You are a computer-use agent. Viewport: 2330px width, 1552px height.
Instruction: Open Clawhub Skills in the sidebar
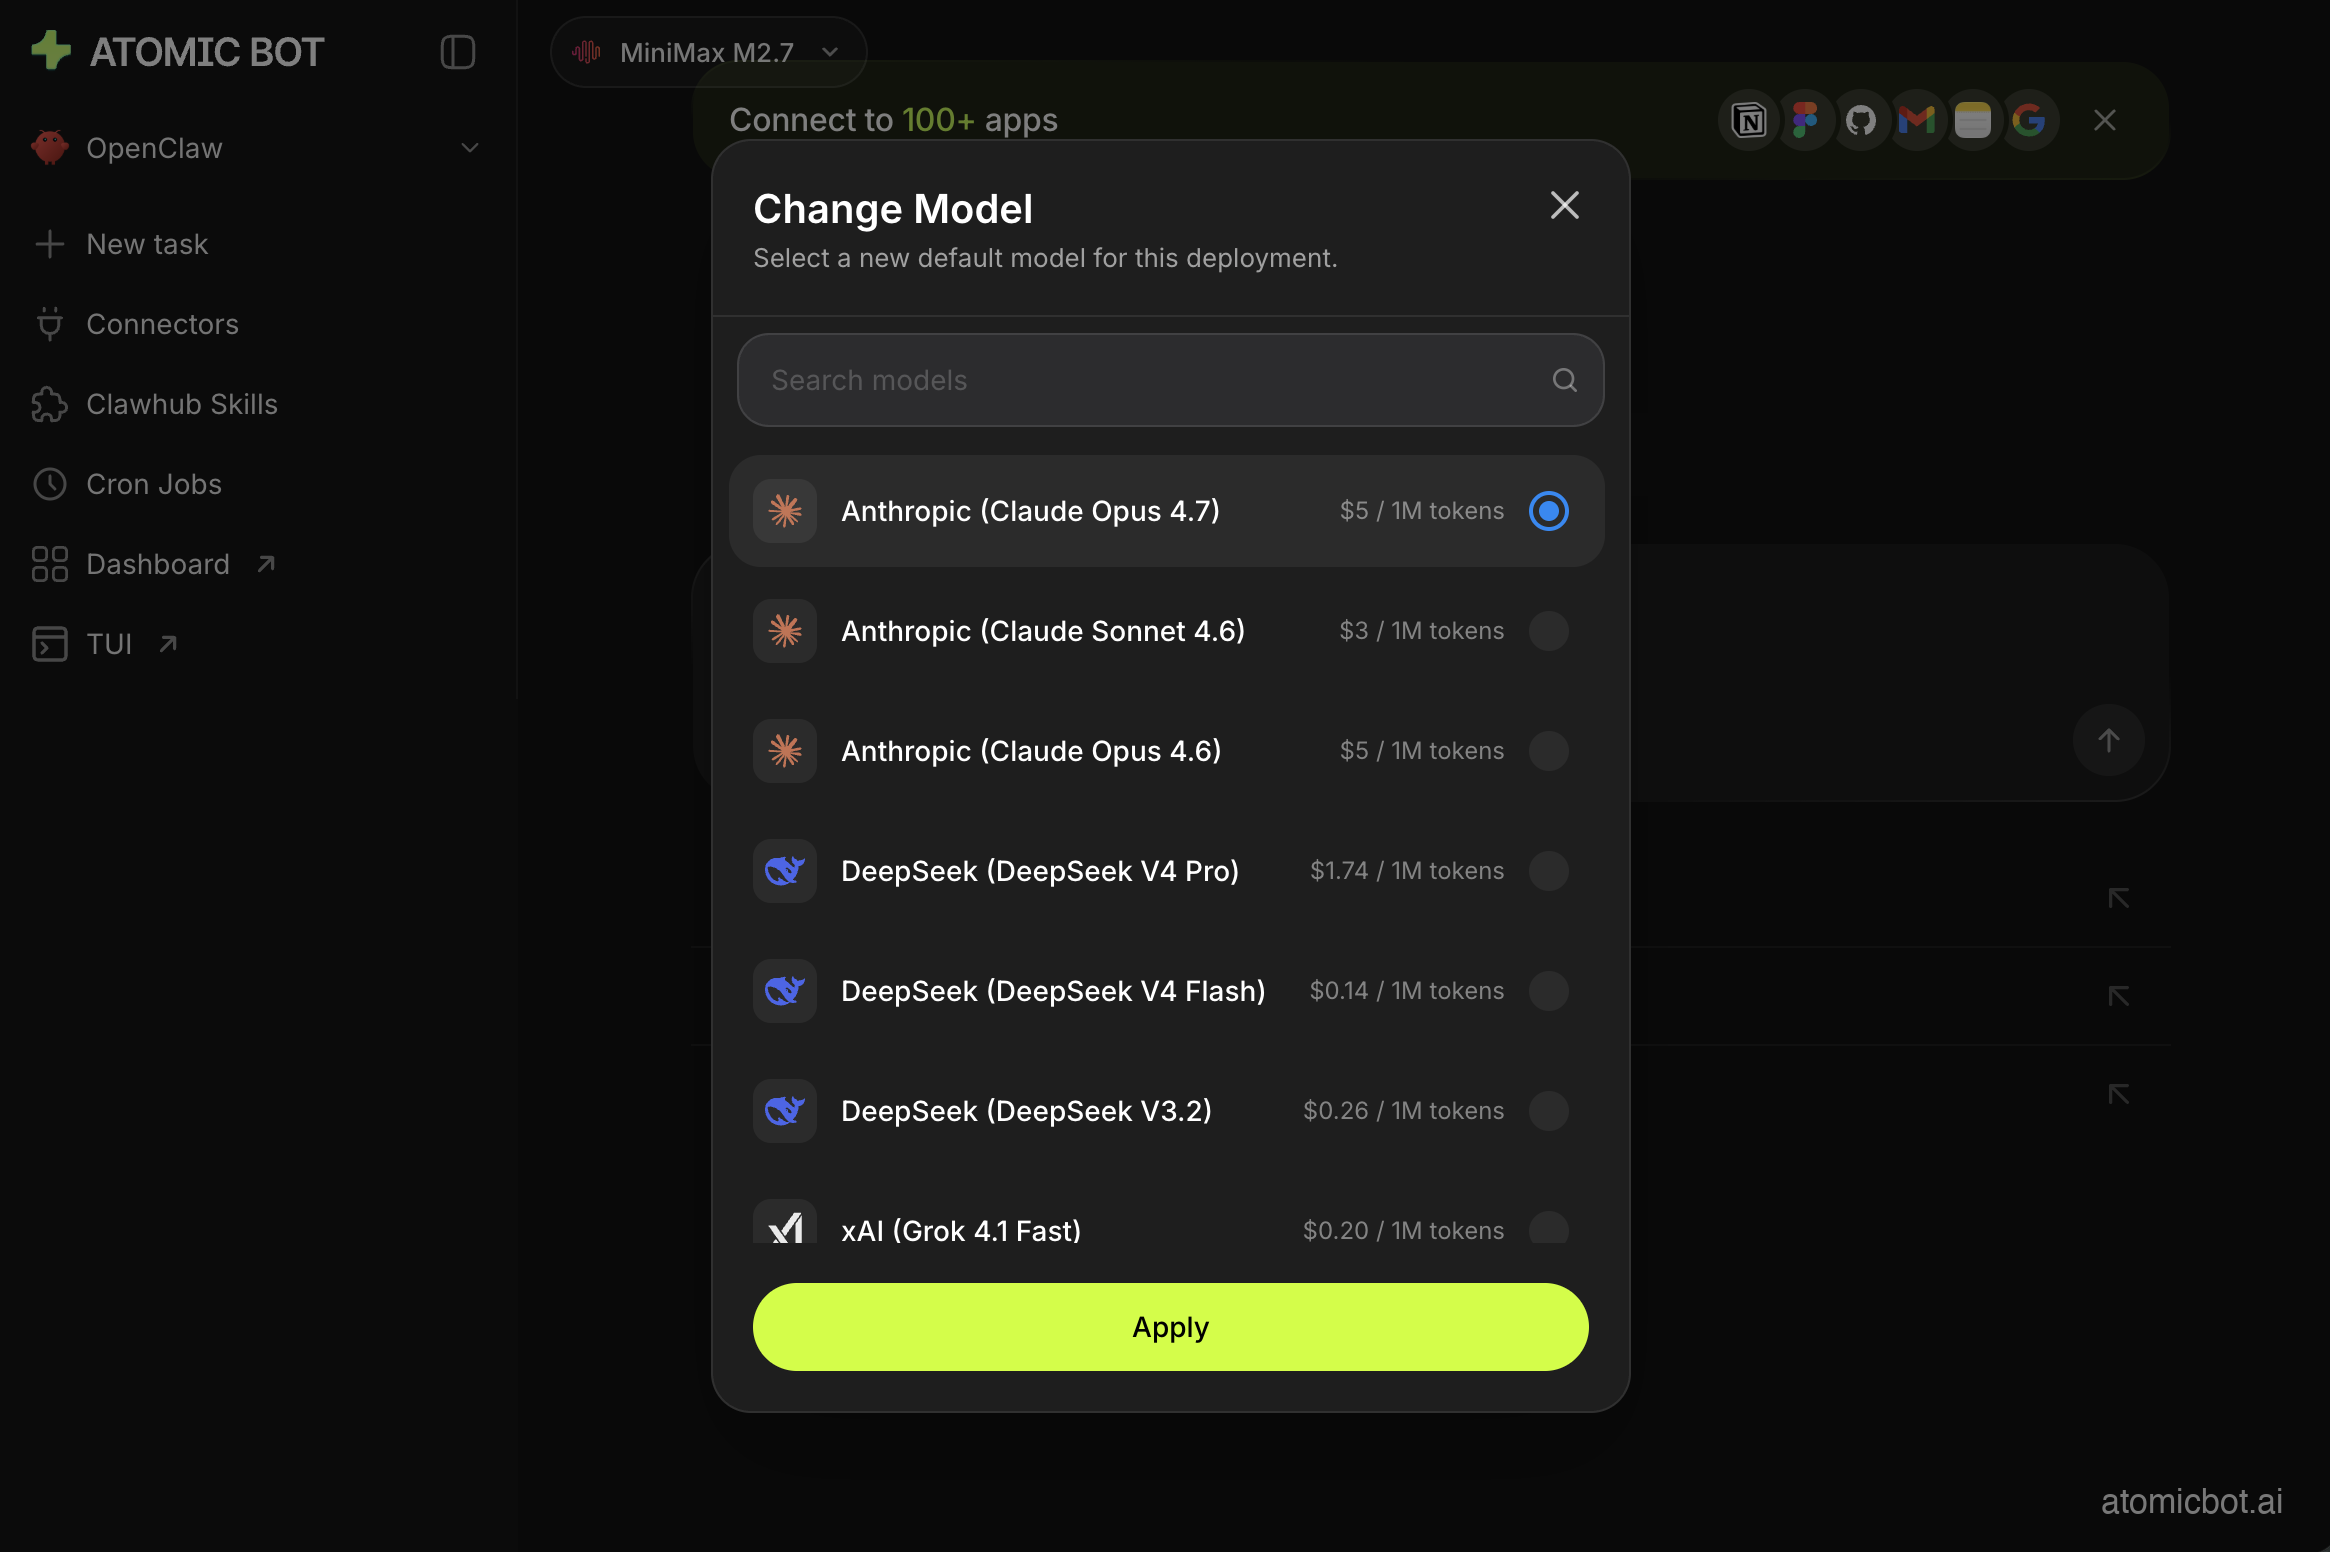pos(182,404)
